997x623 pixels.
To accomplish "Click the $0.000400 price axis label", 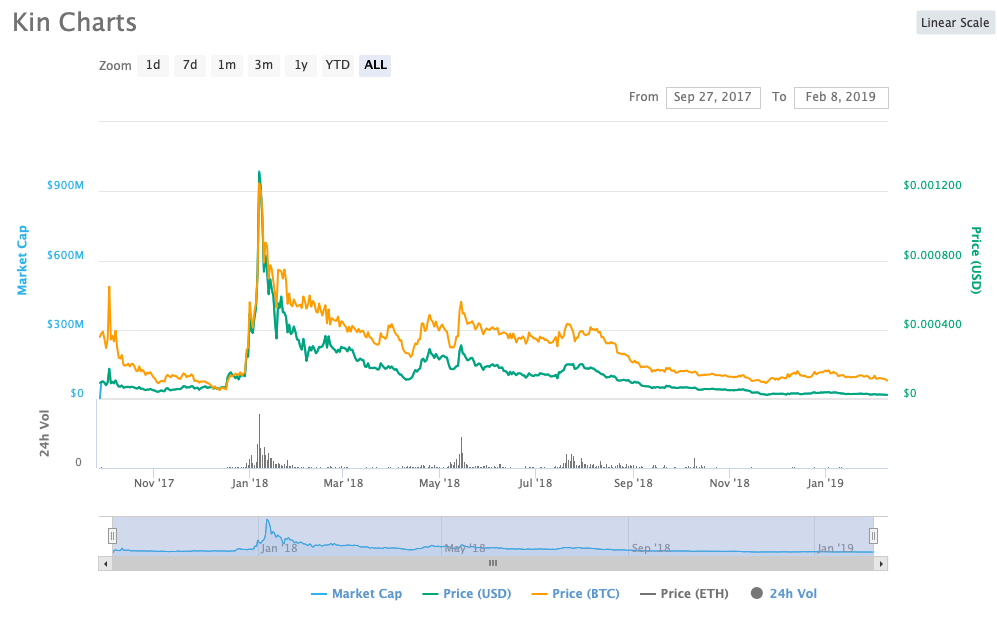I will 932,324.
